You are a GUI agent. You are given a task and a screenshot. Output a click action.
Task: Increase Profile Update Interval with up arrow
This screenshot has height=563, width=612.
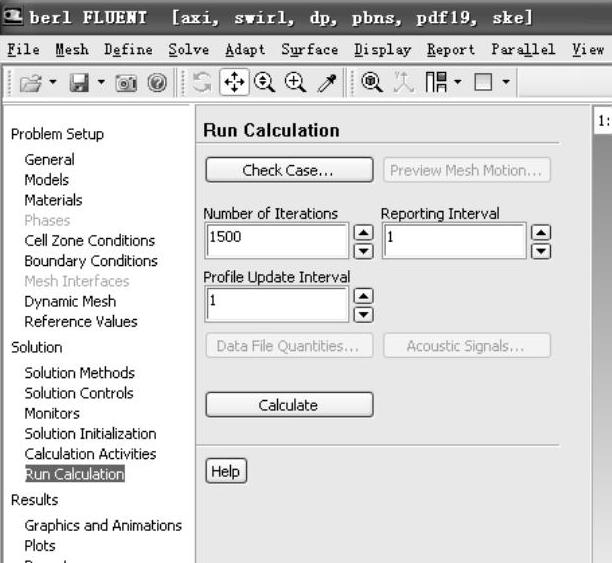364,295
